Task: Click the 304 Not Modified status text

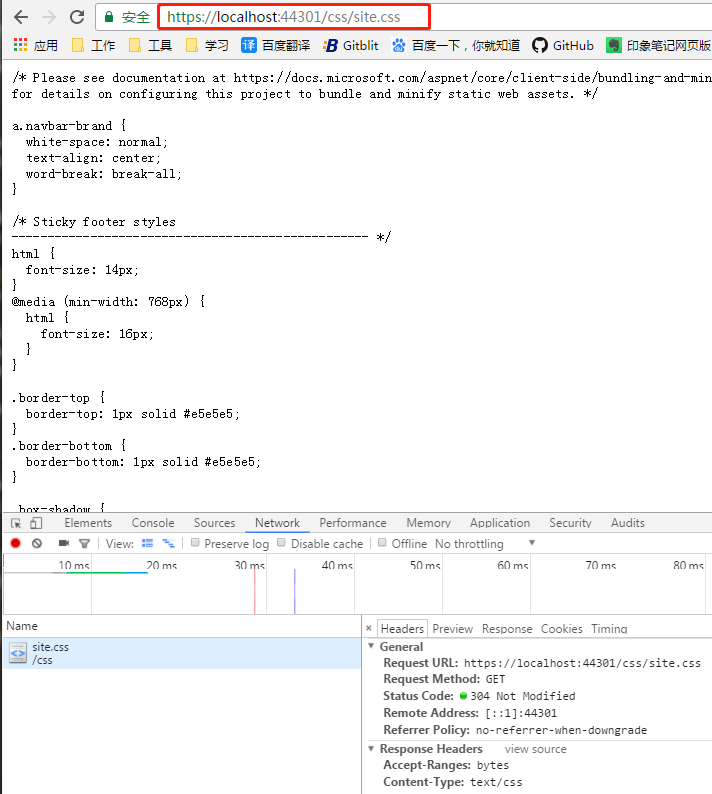Action: click(x=523, y=696)
